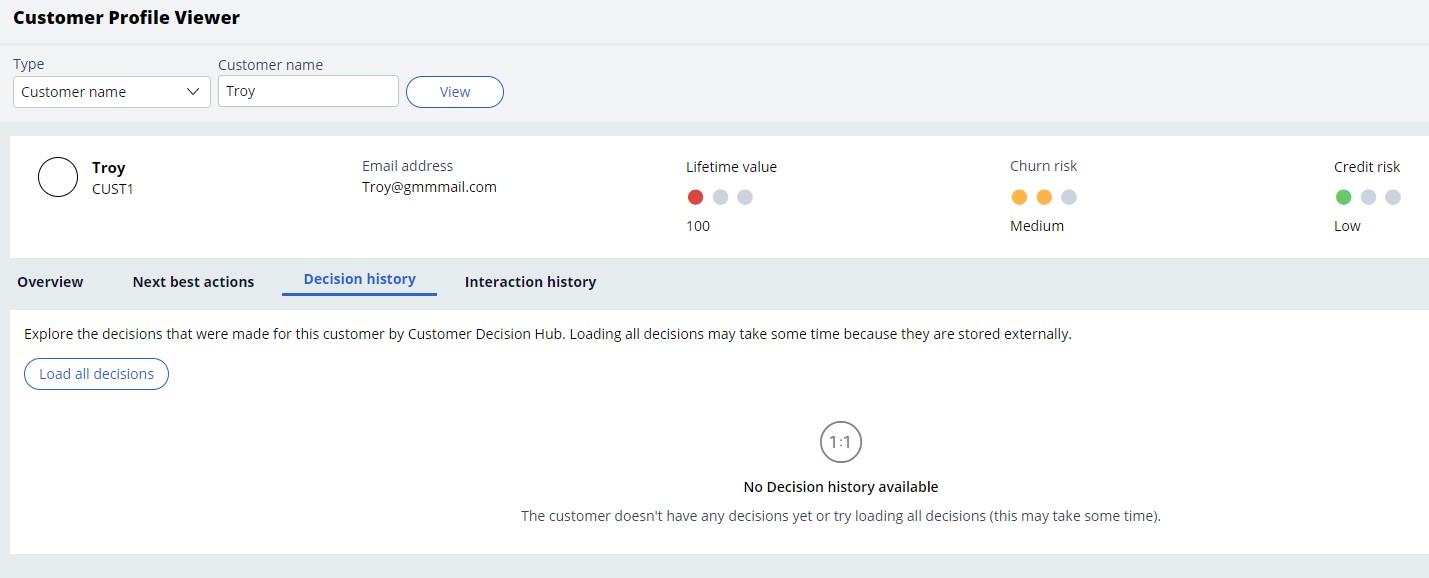Click the gray Churn risk dot
This screenshot has width=1429, height=578.
click(x=1069, y=197)
